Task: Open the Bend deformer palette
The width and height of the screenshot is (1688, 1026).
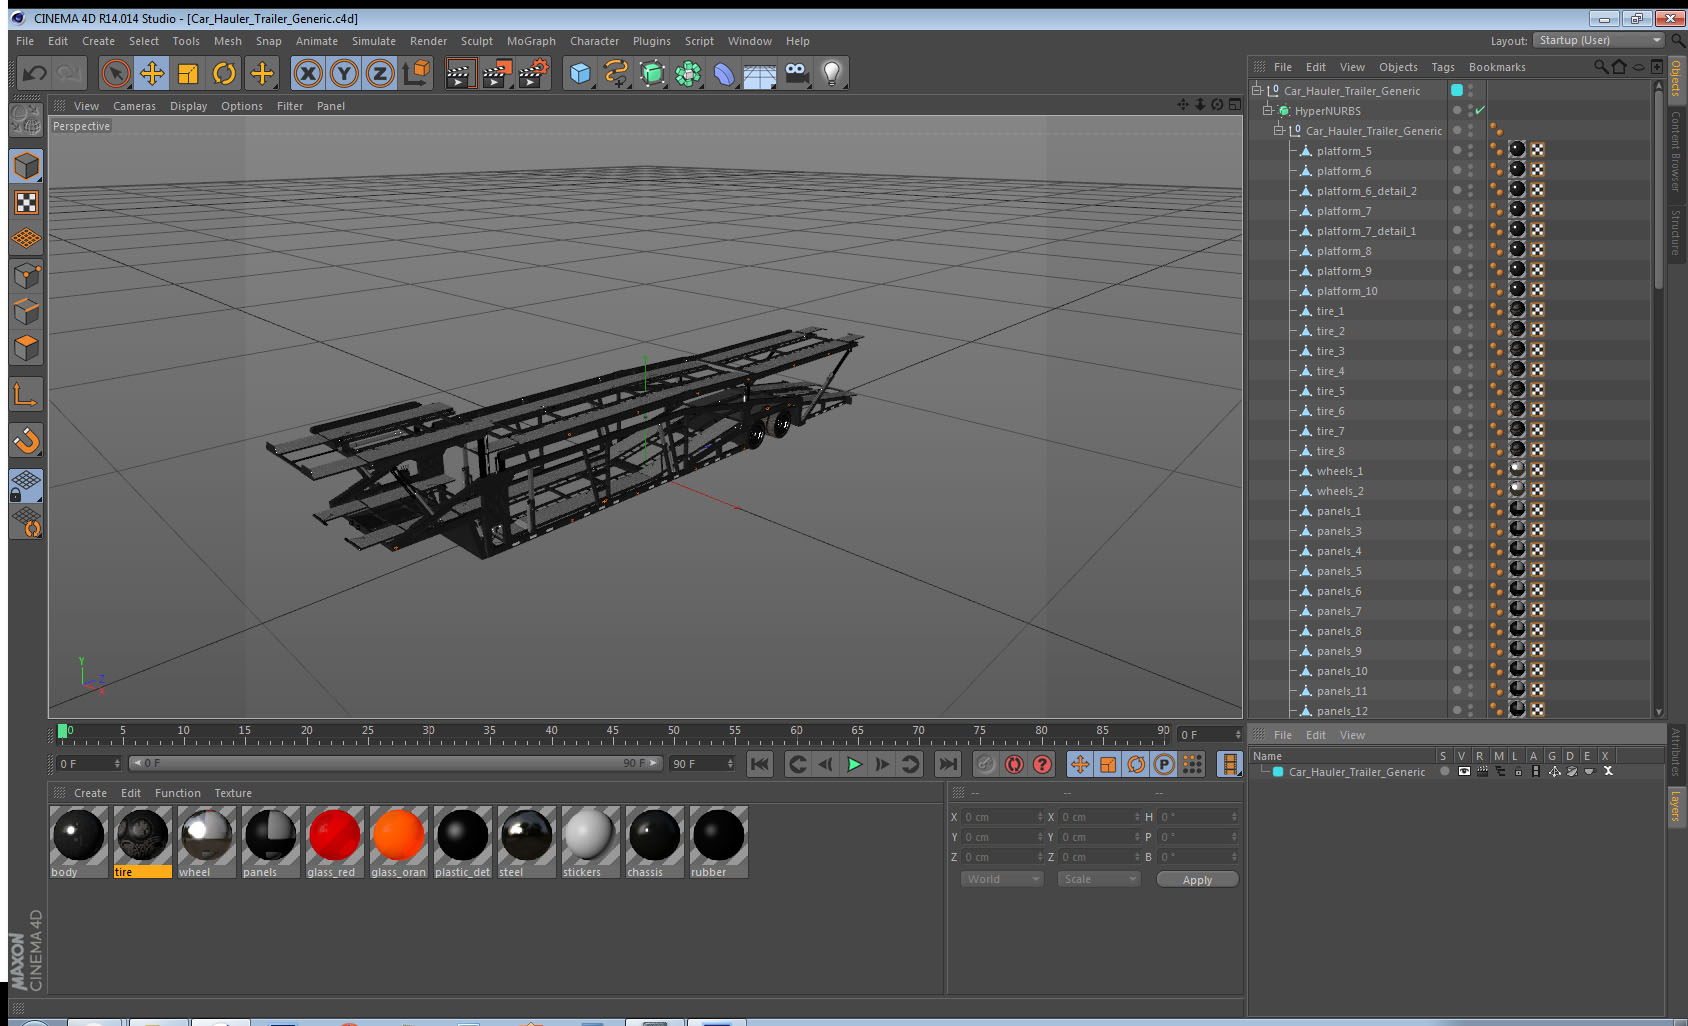Action: pyautogui.click(x=724, y=73)
